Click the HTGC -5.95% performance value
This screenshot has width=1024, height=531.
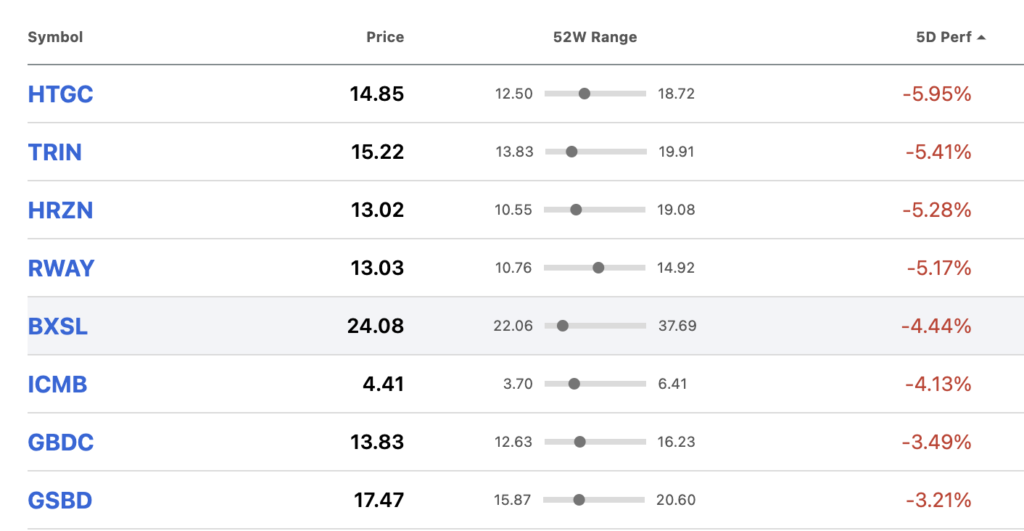(937, 94)
